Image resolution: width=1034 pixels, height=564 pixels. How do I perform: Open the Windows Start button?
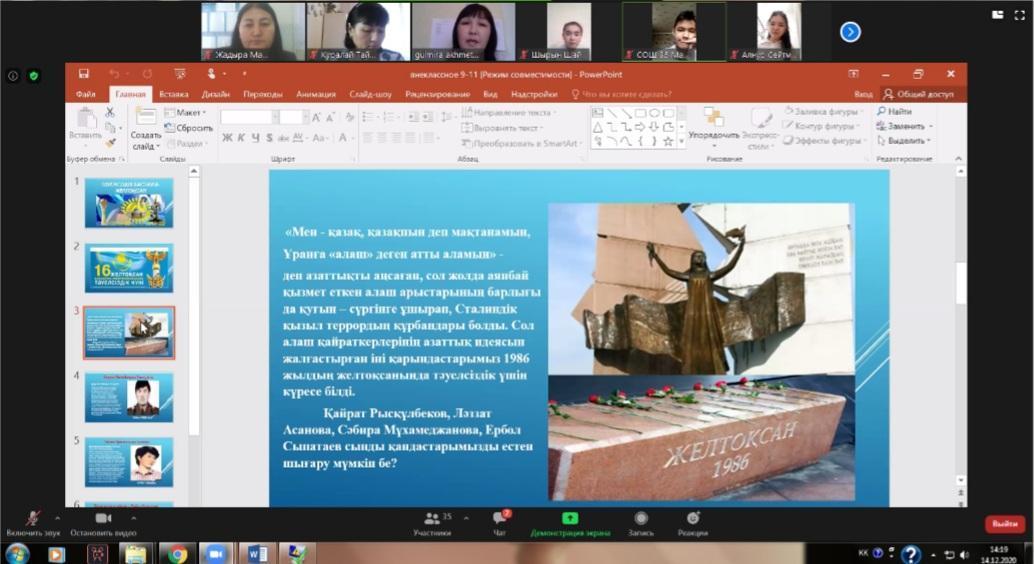tap(17, 553)
